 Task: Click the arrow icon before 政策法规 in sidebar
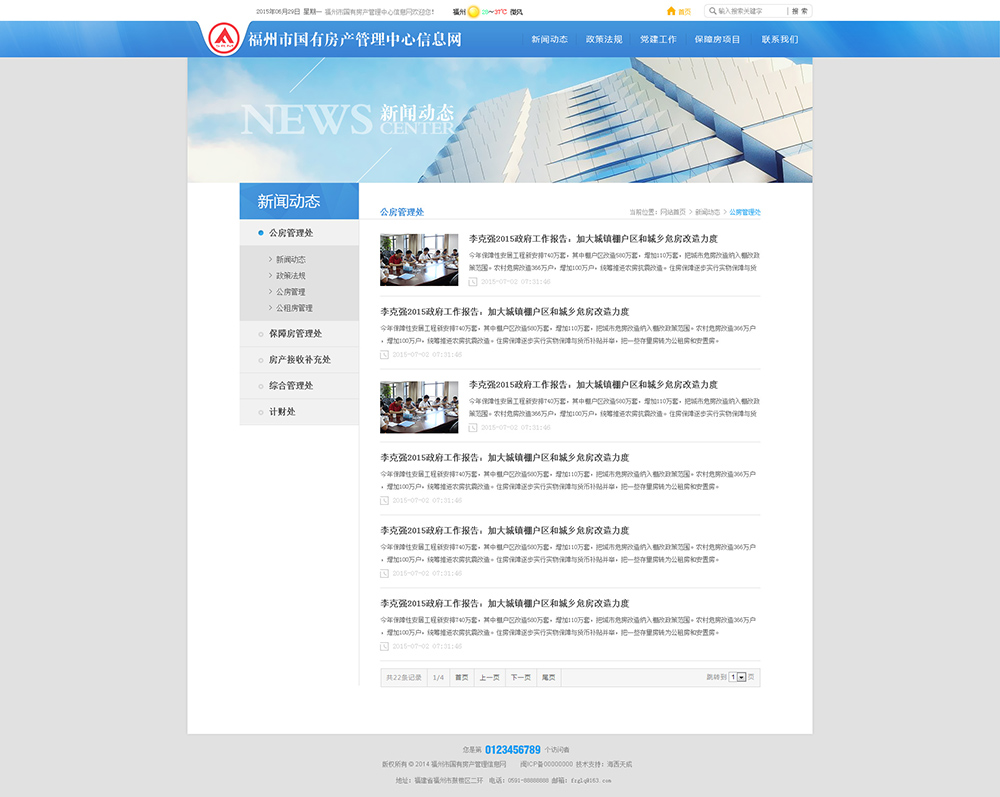point(270,275)
